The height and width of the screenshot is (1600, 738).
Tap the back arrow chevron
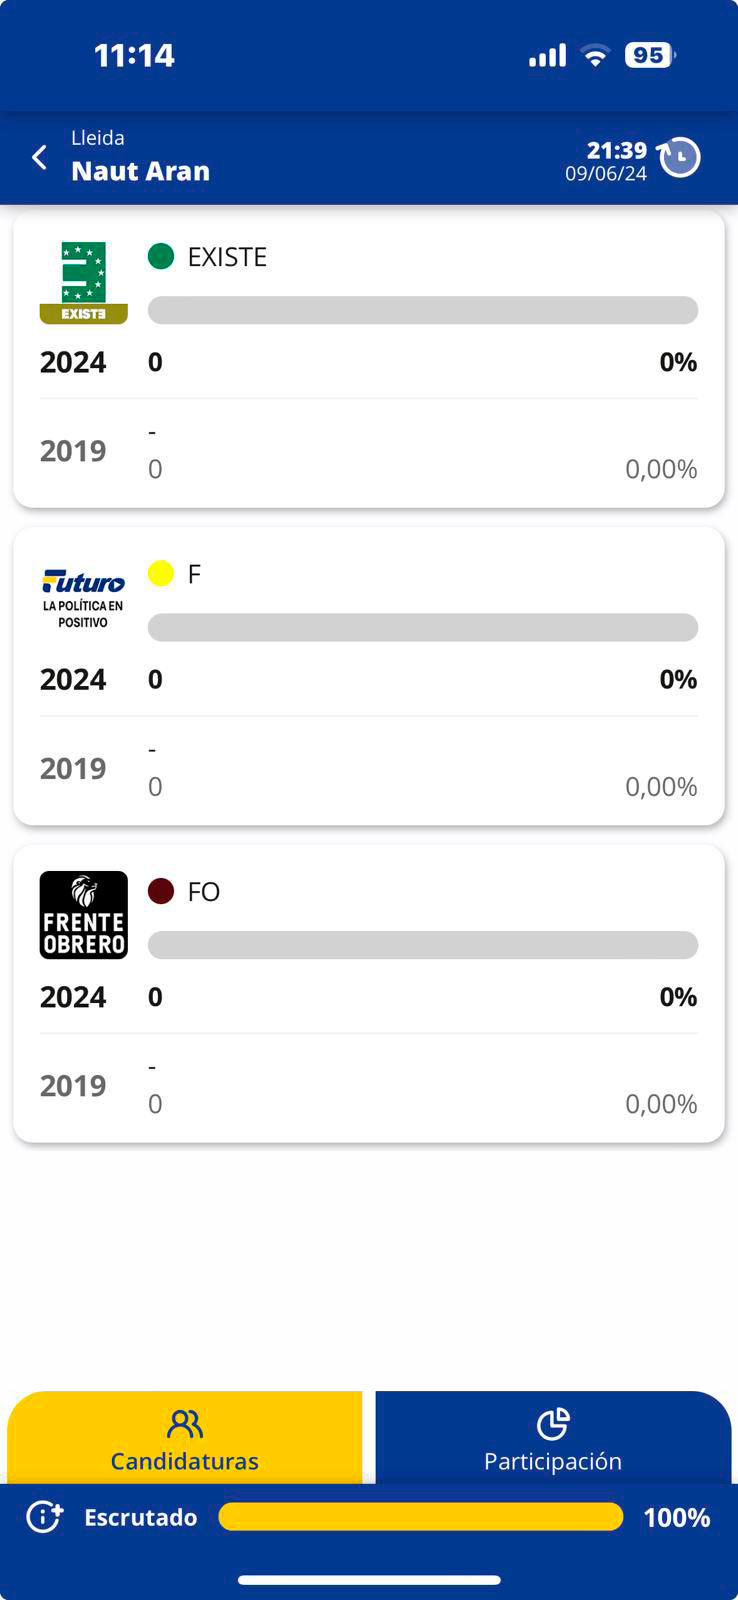(x=40, y=157)
